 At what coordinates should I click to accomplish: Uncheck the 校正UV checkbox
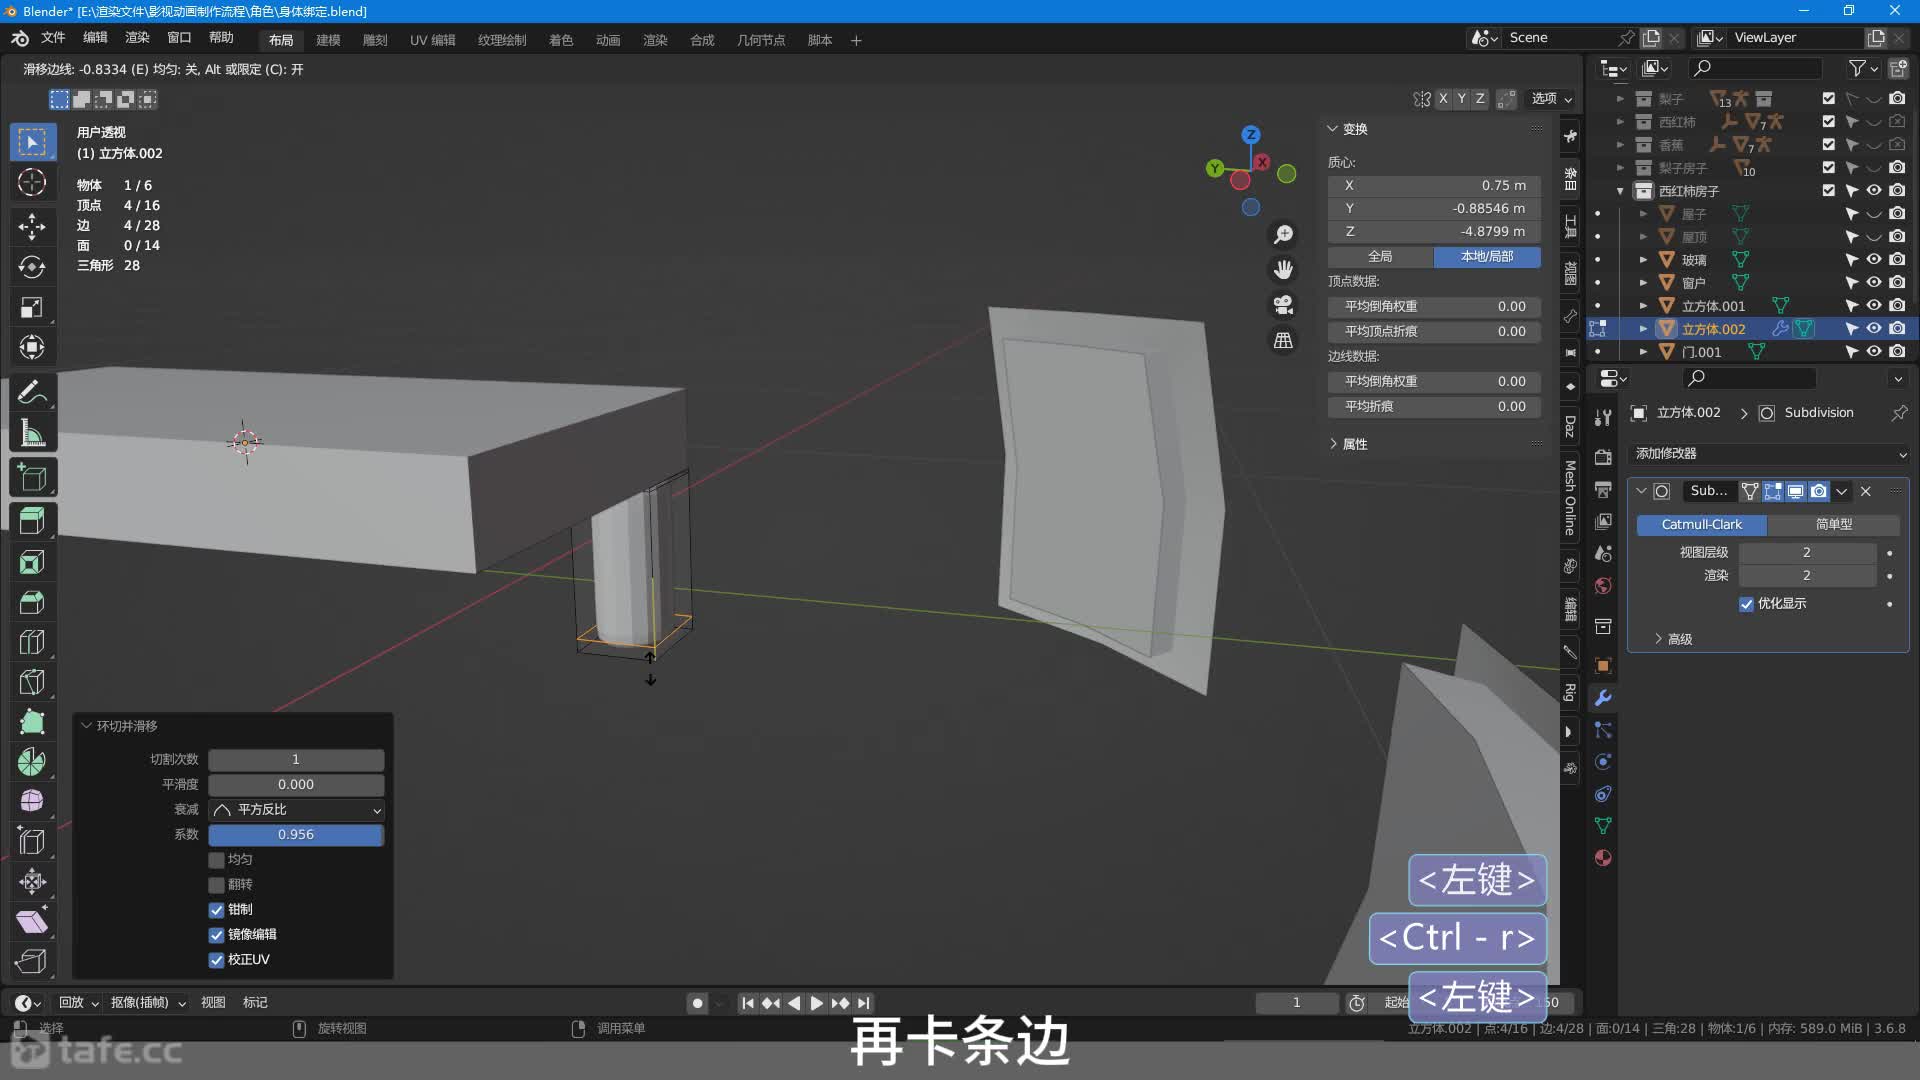[x=216, y=960]
